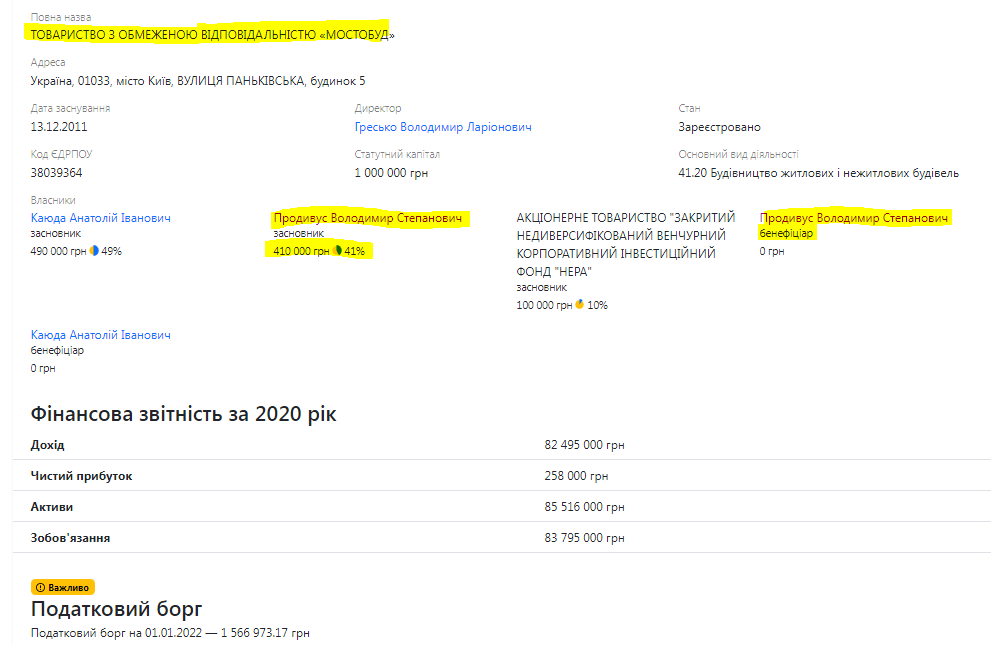Click the statutory capital value 1 000 000 грн
This screenshot has height=645, width=991.
(393, 173)
